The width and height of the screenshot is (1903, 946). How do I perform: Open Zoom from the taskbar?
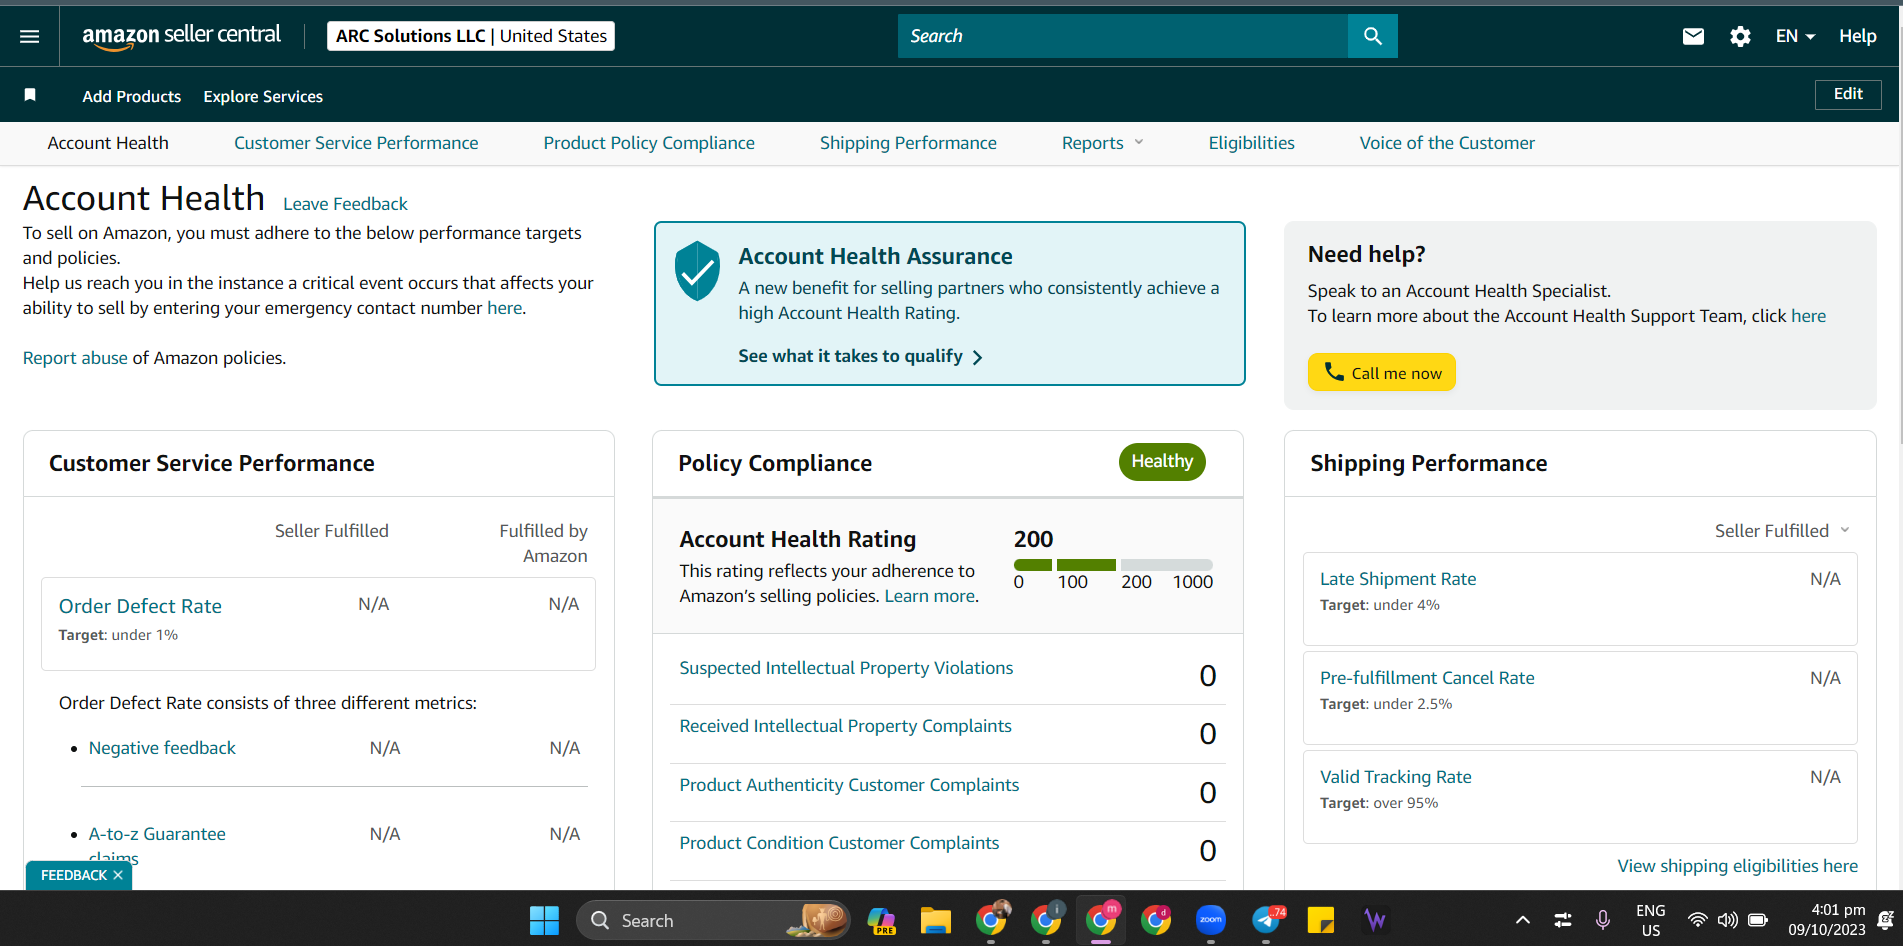click(x=1211, y=920)
